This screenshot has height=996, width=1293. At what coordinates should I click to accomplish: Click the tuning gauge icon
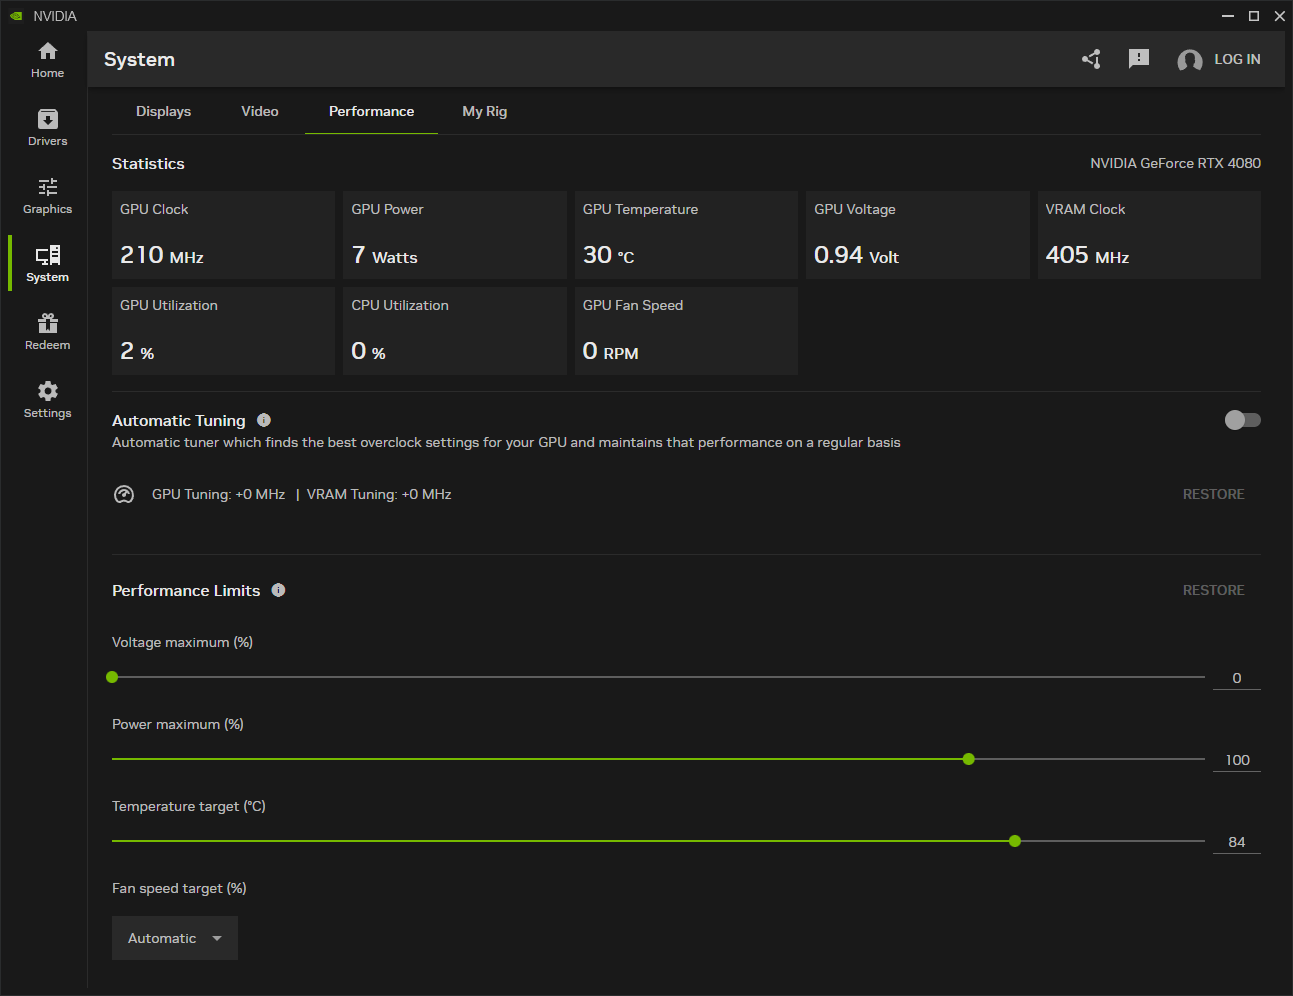tap(124, 494)
